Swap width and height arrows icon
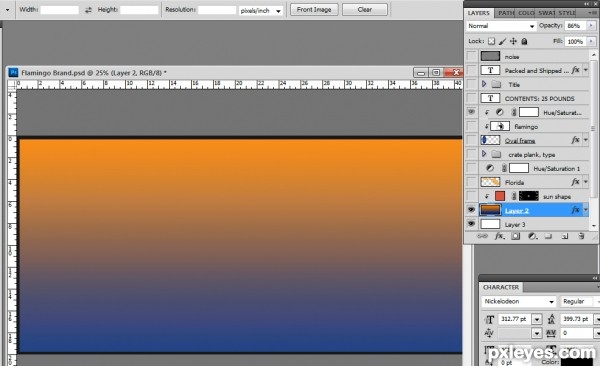The image size is (600, 366). click(88, 10)
